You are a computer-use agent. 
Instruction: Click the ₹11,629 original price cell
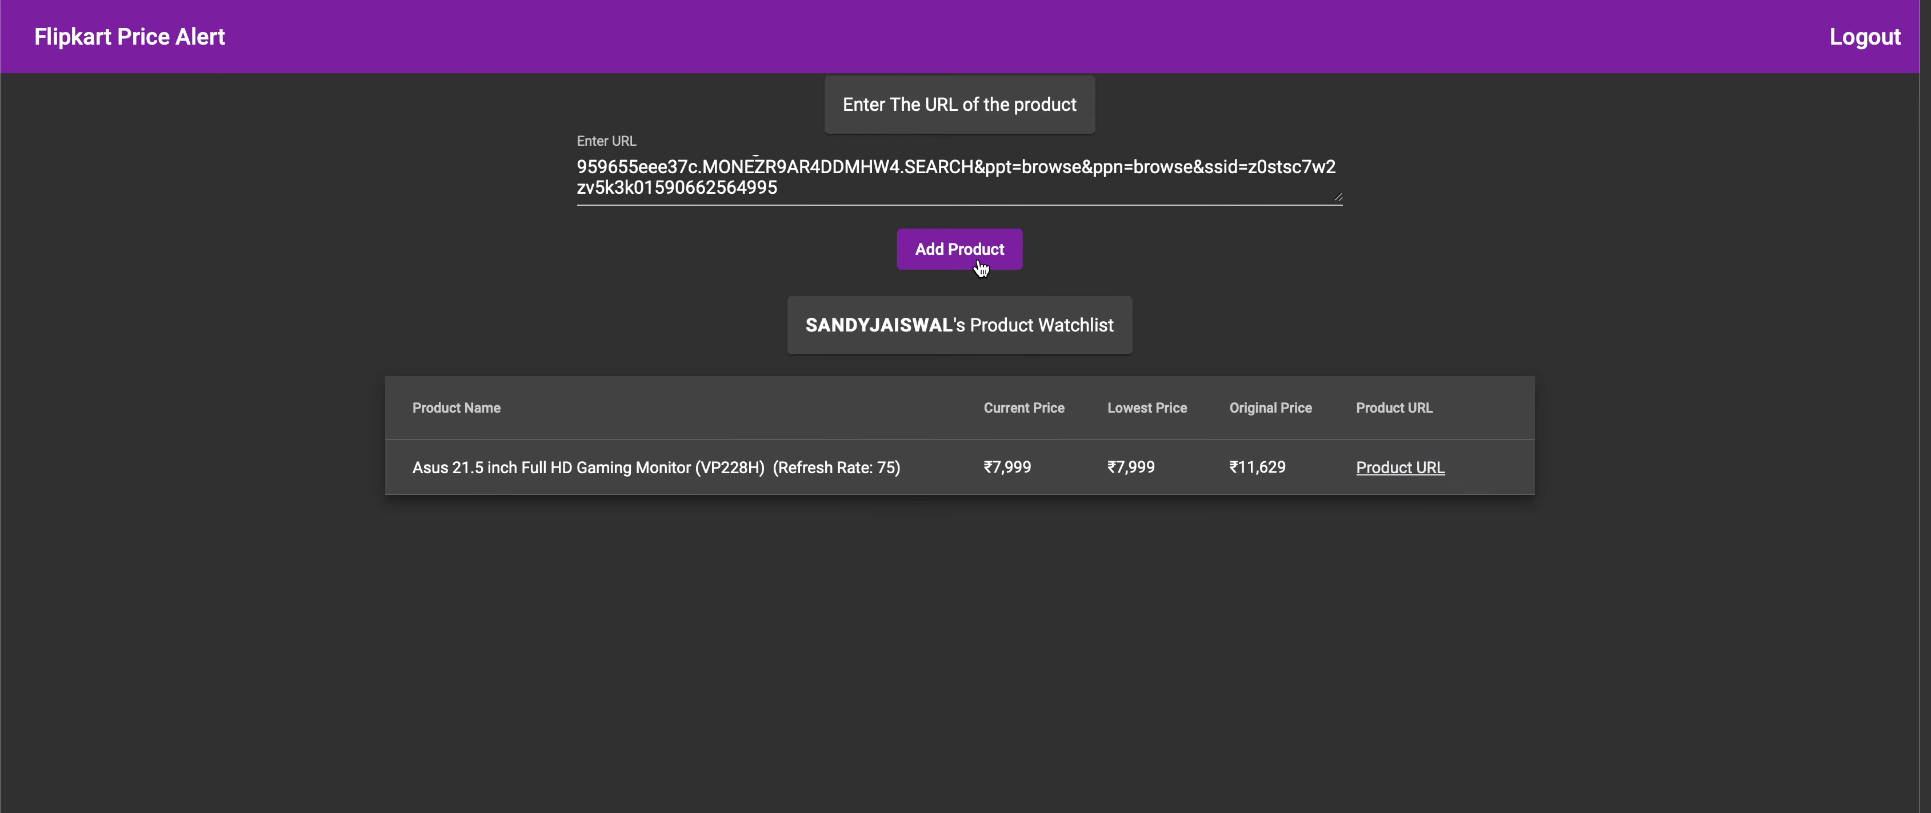[x=1257, y=467]
